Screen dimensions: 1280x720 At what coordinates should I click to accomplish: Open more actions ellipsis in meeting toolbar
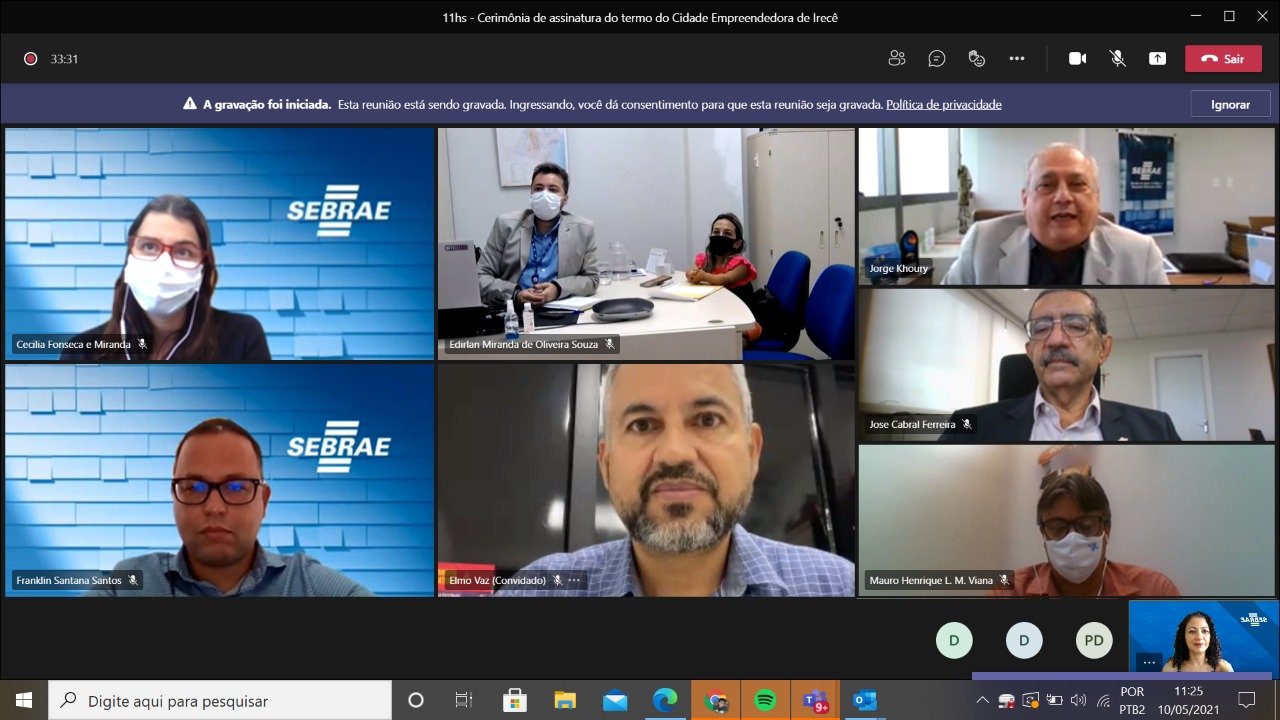(1017, 59)
